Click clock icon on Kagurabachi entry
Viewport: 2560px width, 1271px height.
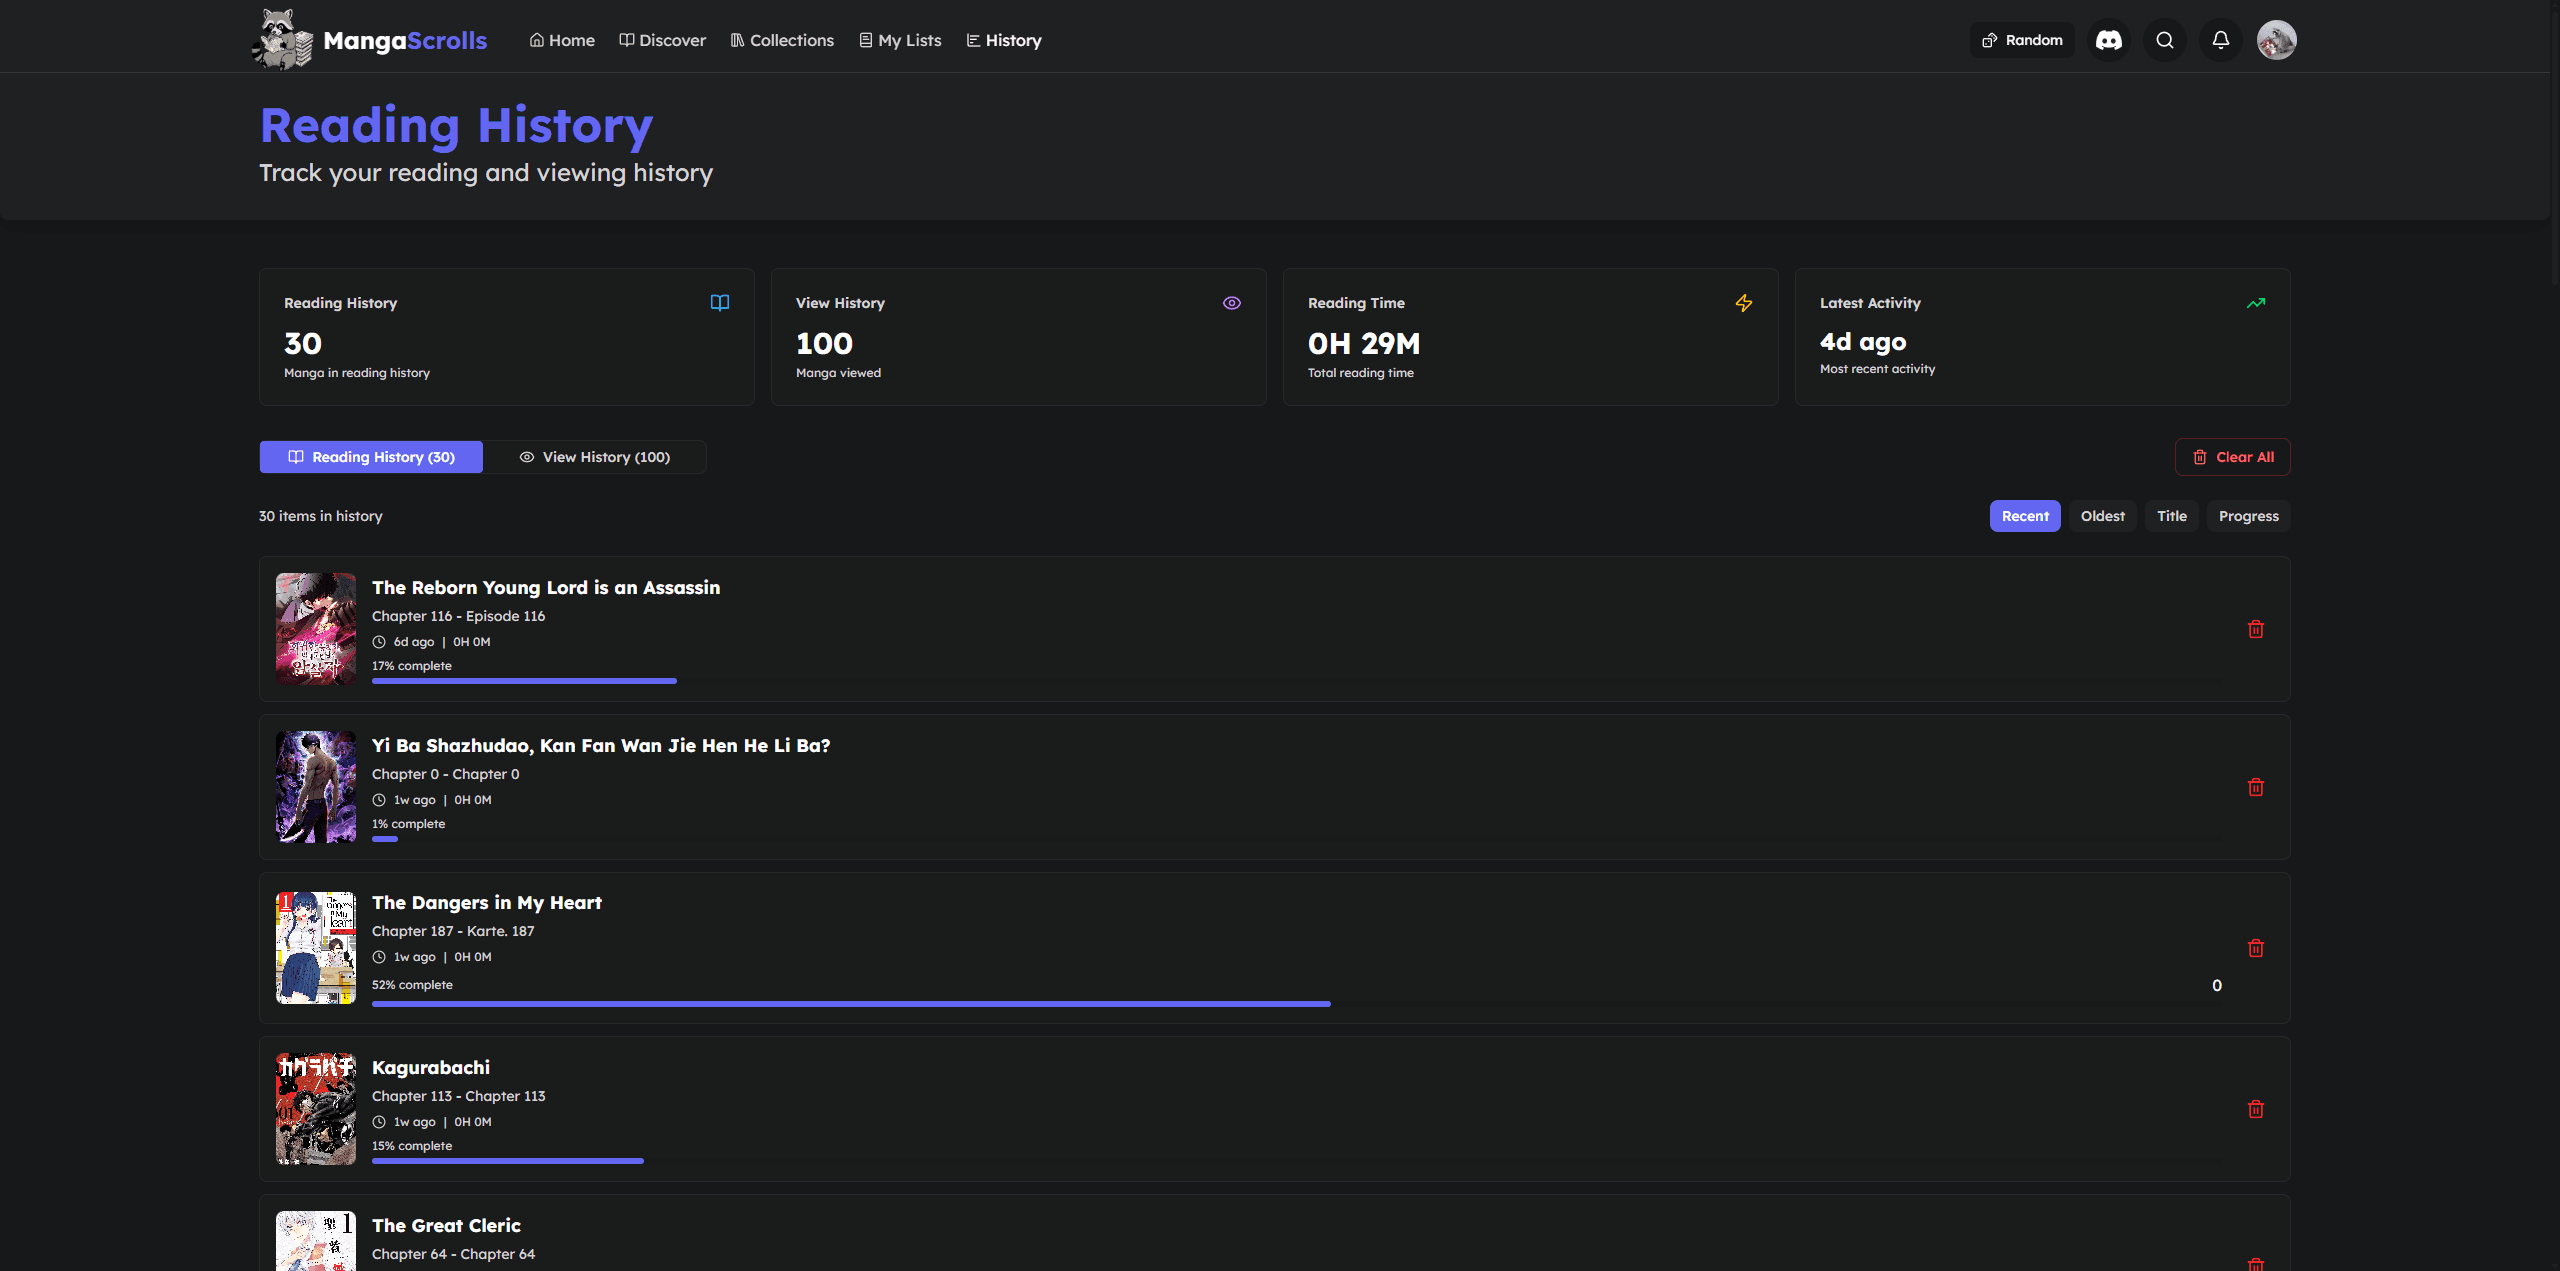pos(379,1122)
